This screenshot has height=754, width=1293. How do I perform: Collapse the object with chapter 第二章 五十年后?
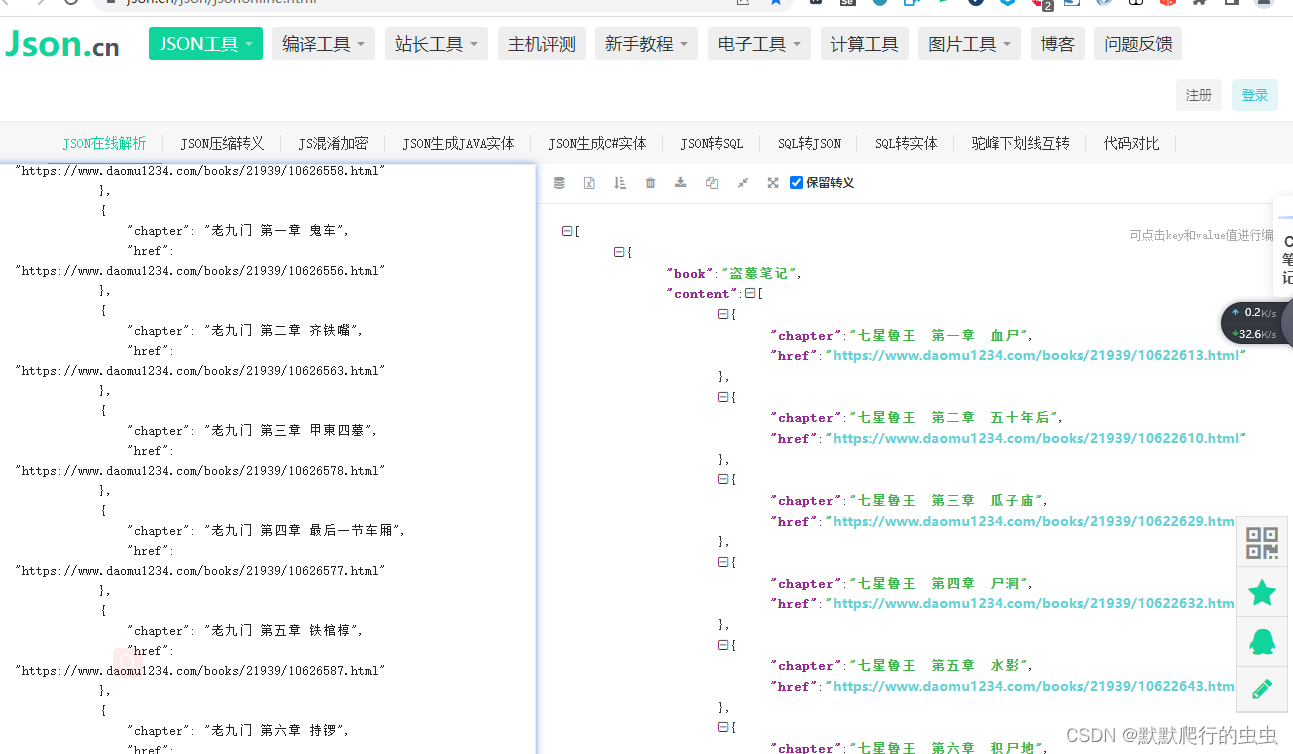pyautogui.click(x=723, y=397)
